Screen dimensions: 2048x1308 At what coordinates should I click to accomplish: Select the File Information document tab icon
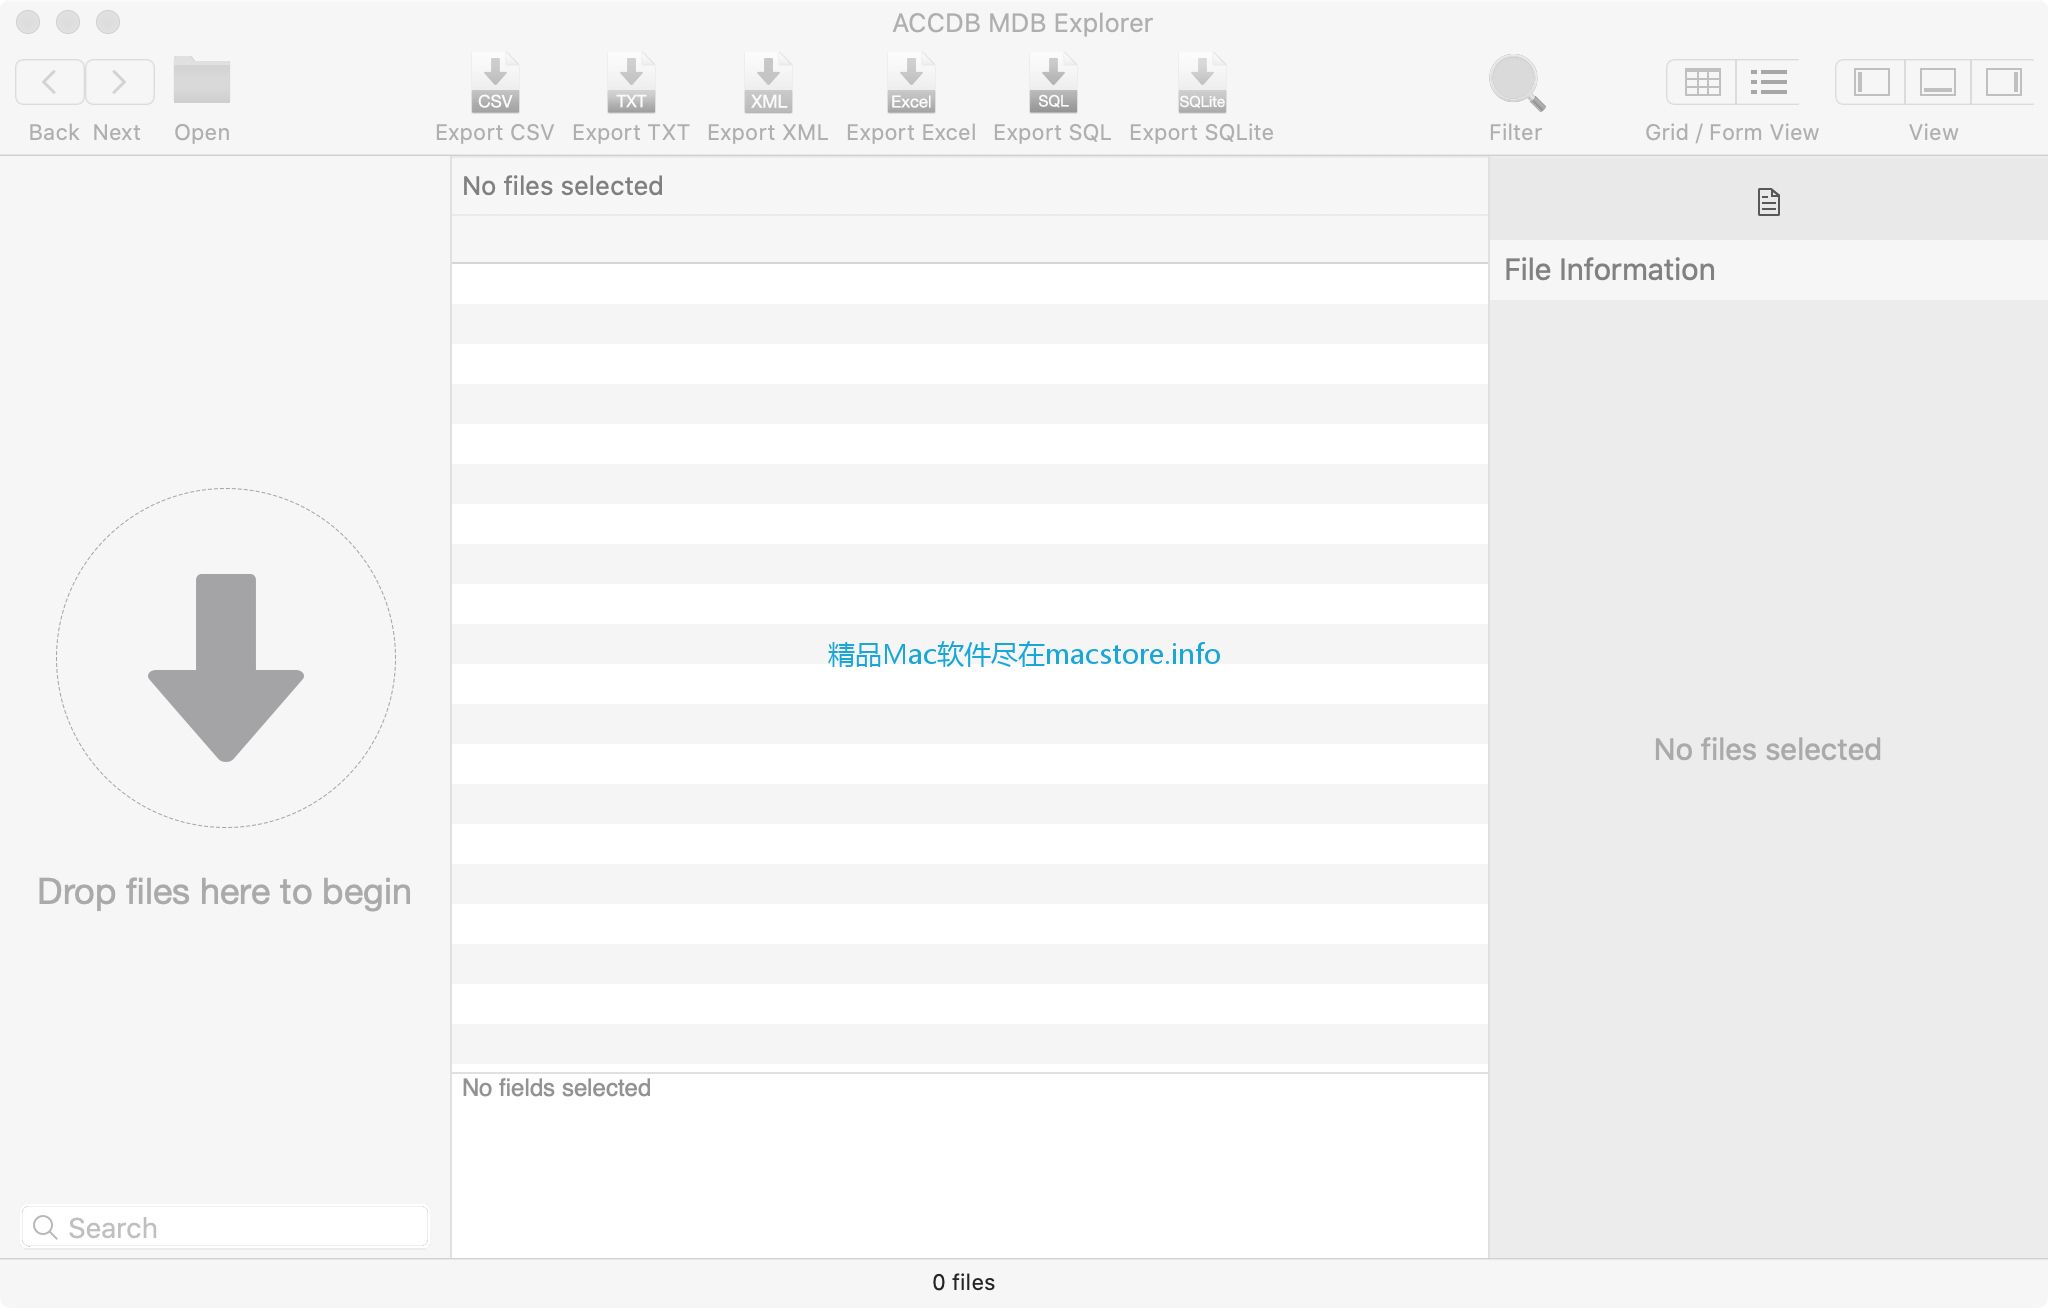pos(1768,202)
